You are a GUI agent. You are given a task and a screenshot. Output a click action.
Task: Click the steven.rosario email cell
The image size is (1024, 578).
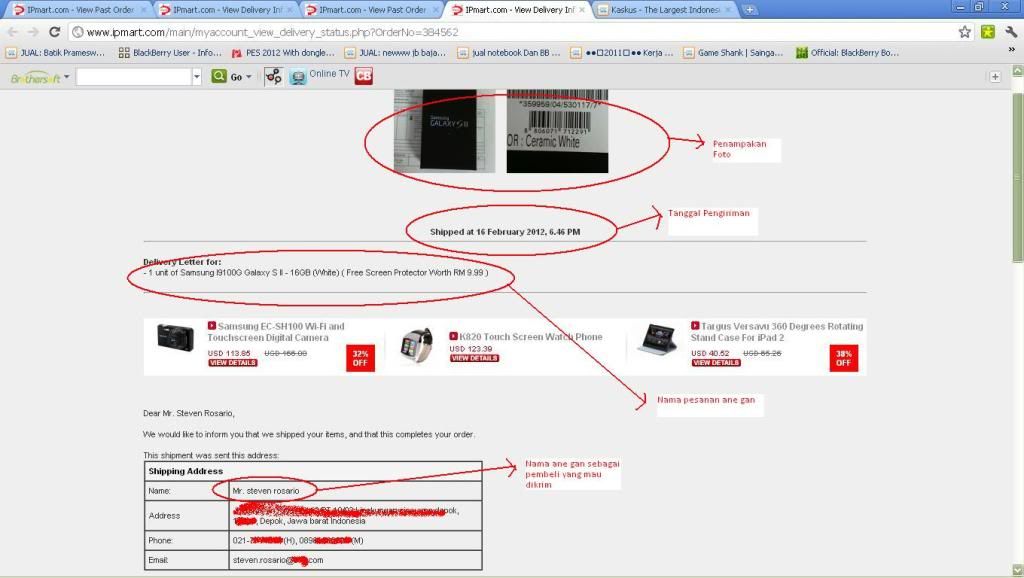tap(355, 560)
